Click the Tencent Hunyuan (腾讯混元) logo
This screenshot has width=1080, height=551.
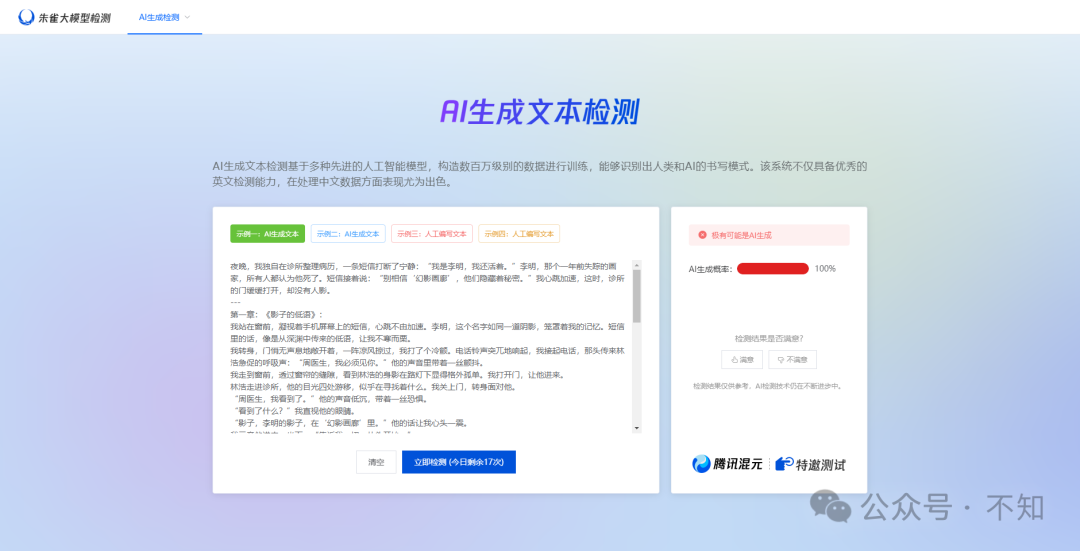point(727,464)
